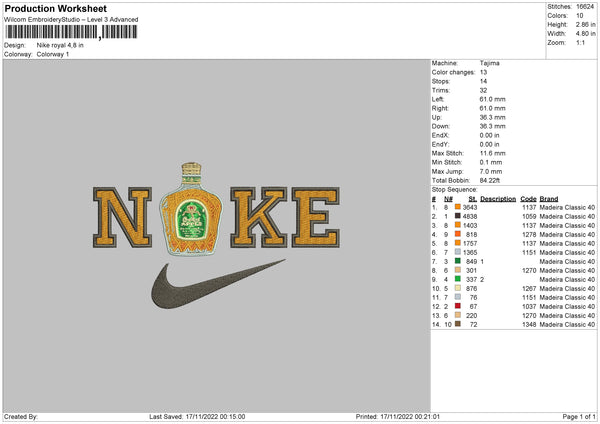The image size is (600, 424).
Task: Click the letter K in the design
Action: pos(258,217)
